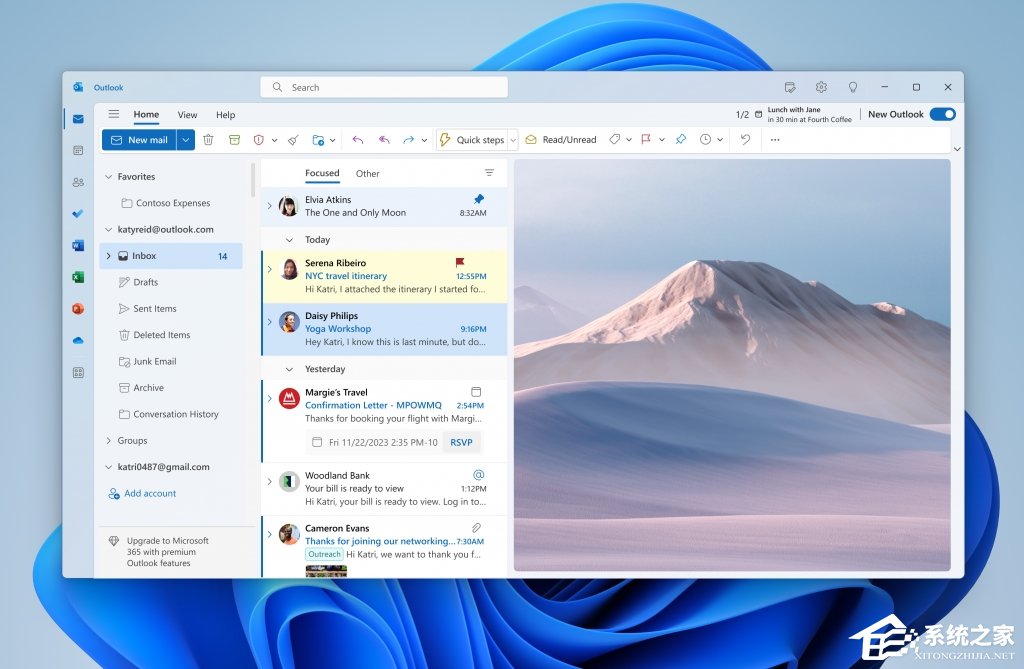
Task: Click the Archive icon in toolbar
Action: point(234,140)
